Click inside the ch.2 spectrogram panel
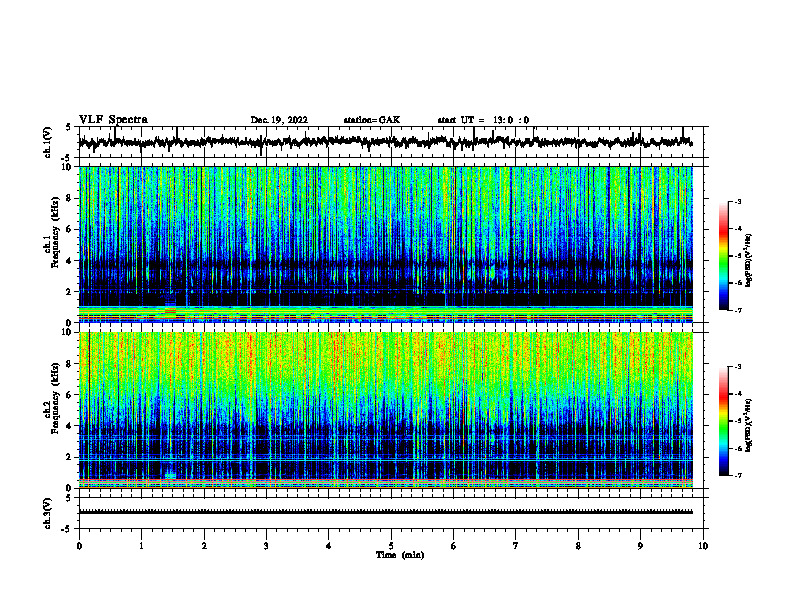Image resolution: width=792 pixels, height=612 pixels. tap(385, 410)
